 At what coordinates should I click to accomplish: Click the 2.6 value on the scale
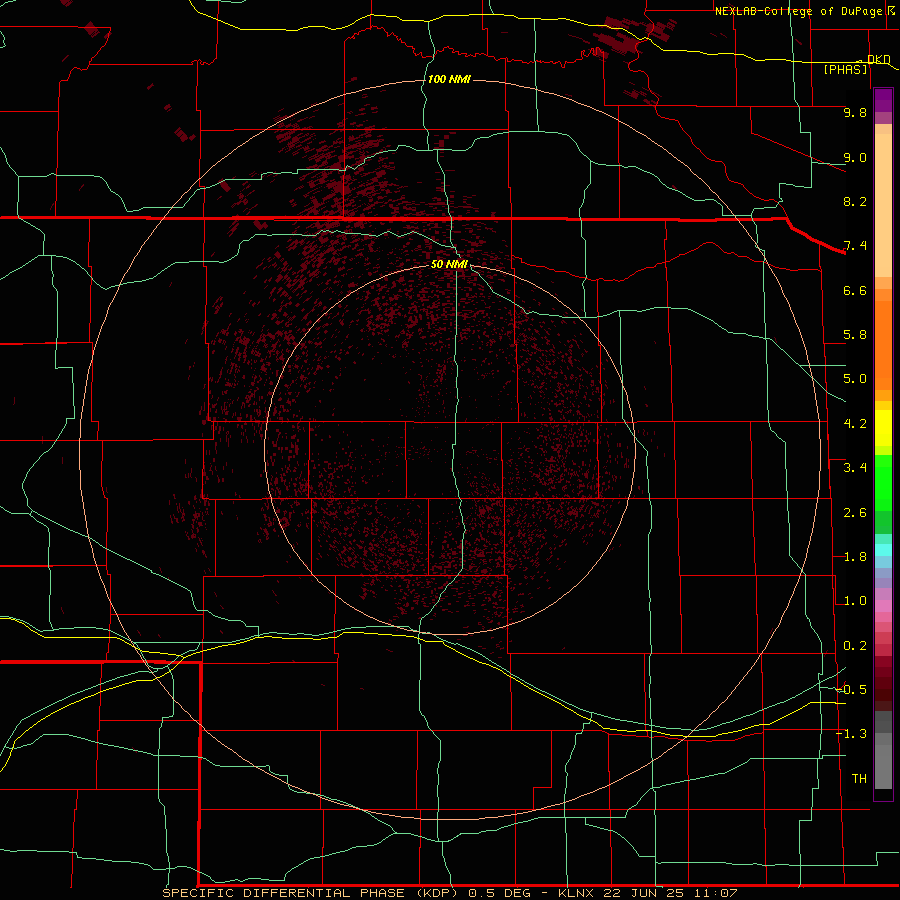[855, 513]
